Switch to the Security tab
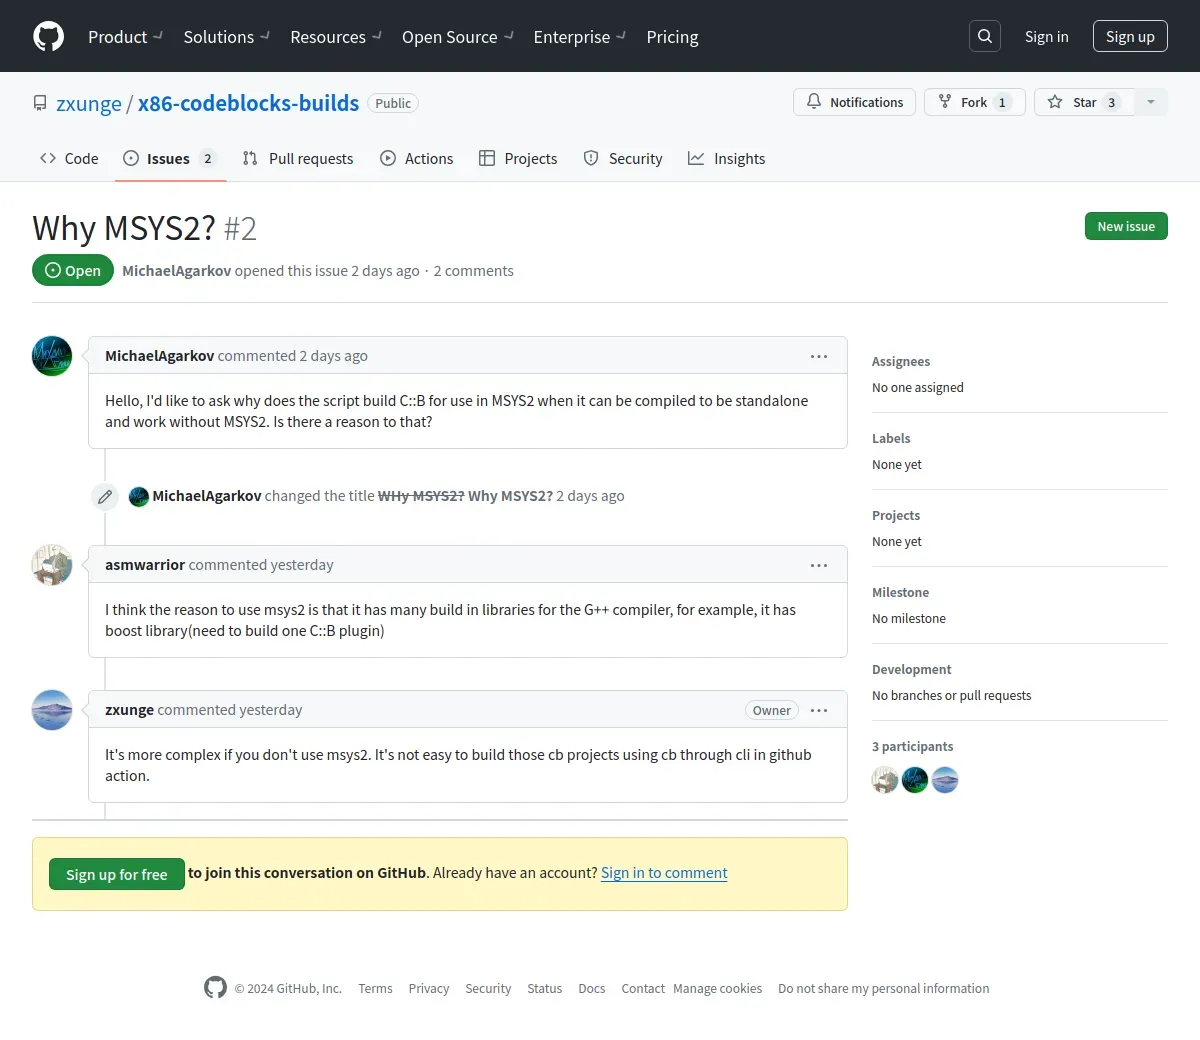1200x1040 pixels. pyautogui.click(x=623, y=158)
